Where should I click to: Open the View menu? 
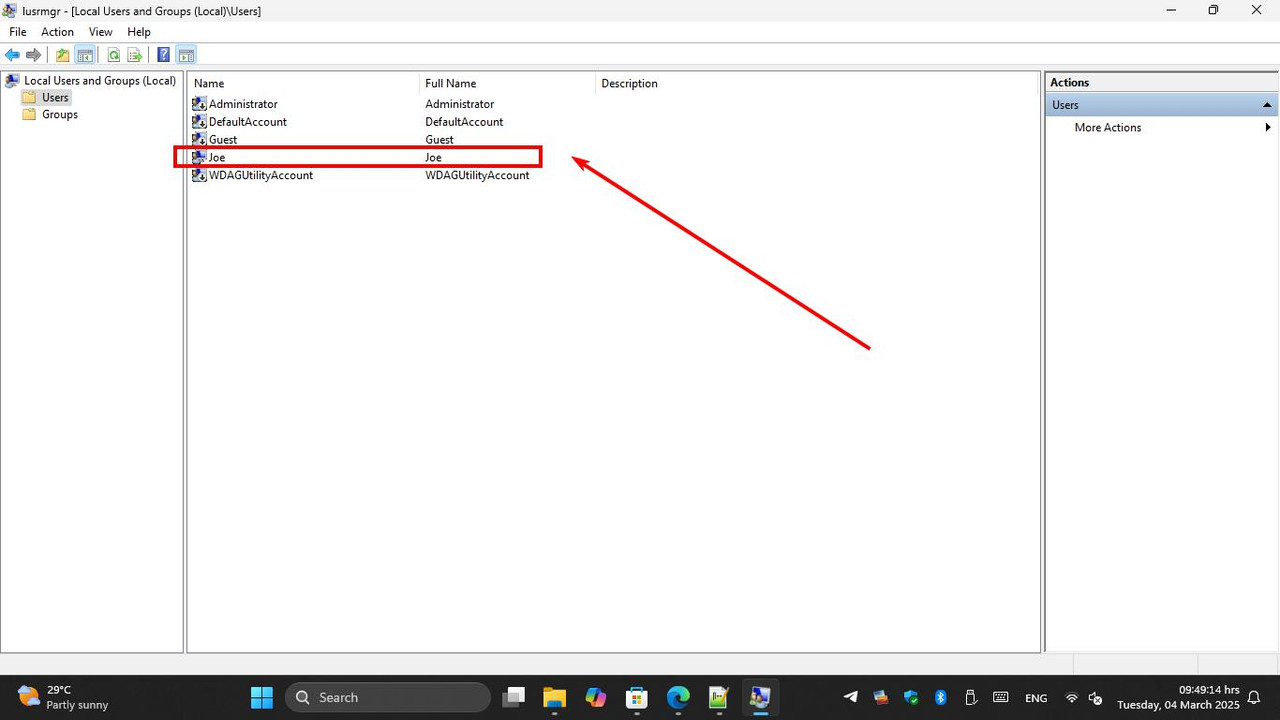(x=101, y=32)
